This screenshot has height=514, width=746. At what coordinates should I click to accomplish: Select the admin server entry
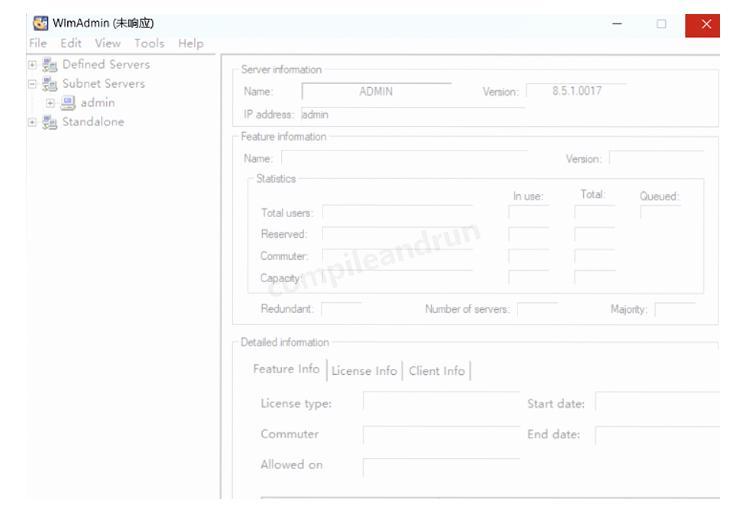(x=98, y=103)
